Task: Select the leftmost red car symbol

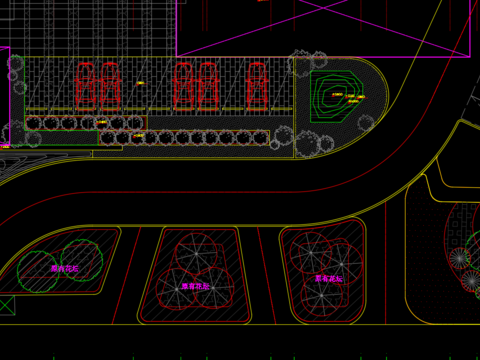Action: (86, 86)
